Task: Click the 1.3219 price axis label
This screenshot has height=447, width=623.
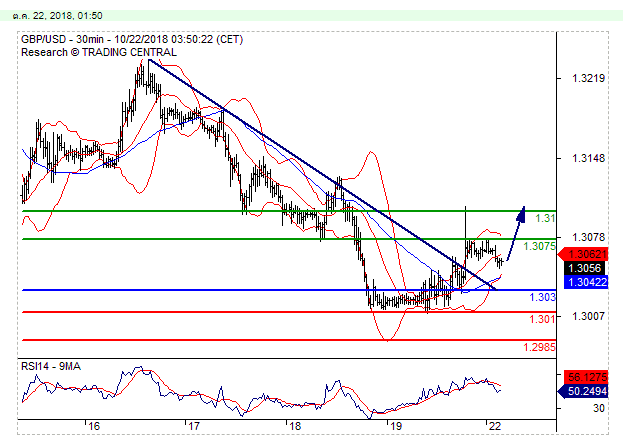Action: pyautogui.click(x=587, y=78)
